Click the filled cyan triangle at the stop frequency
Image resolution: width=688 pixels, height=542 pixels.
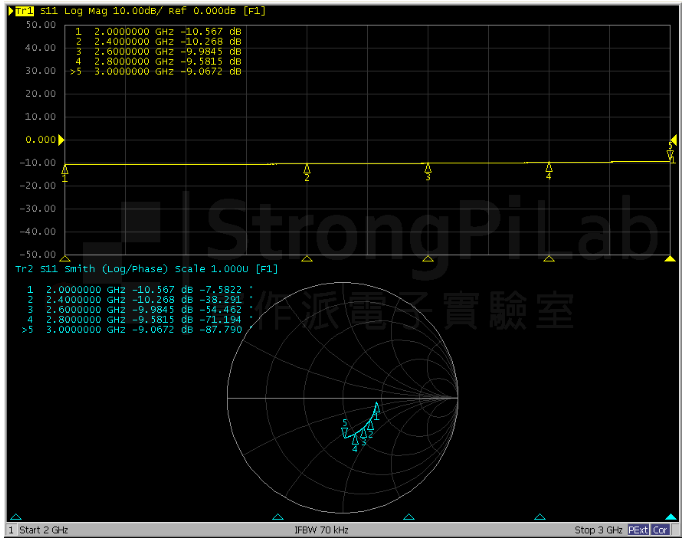(x=671, y=517)
